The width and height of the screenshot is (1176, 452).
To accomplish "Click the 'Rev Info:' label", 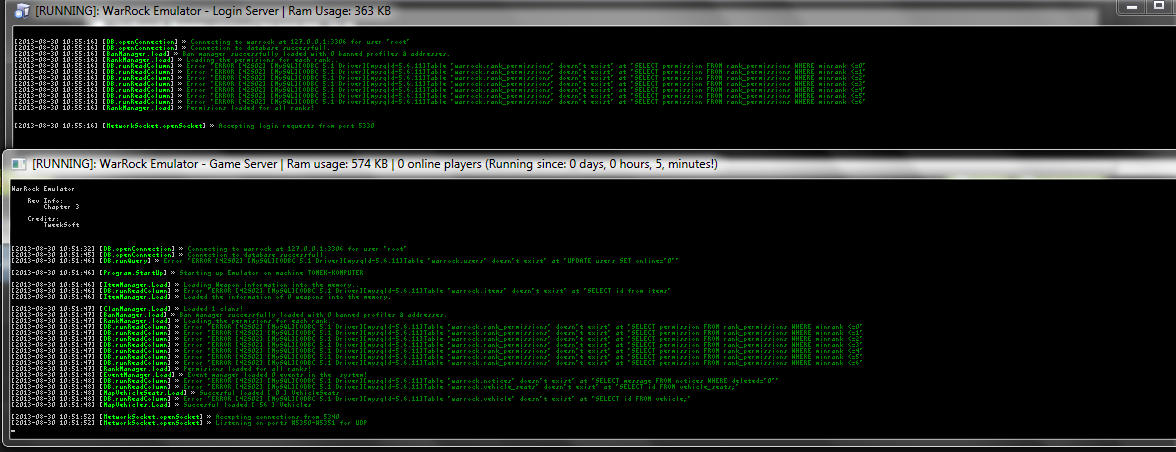I will 44,201.
